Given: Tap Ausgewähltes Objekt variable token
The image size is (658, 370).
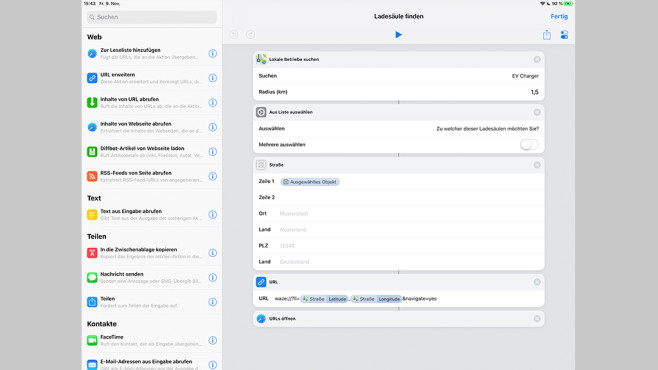Looking at the screenshot, I should (x=310, y=182).
